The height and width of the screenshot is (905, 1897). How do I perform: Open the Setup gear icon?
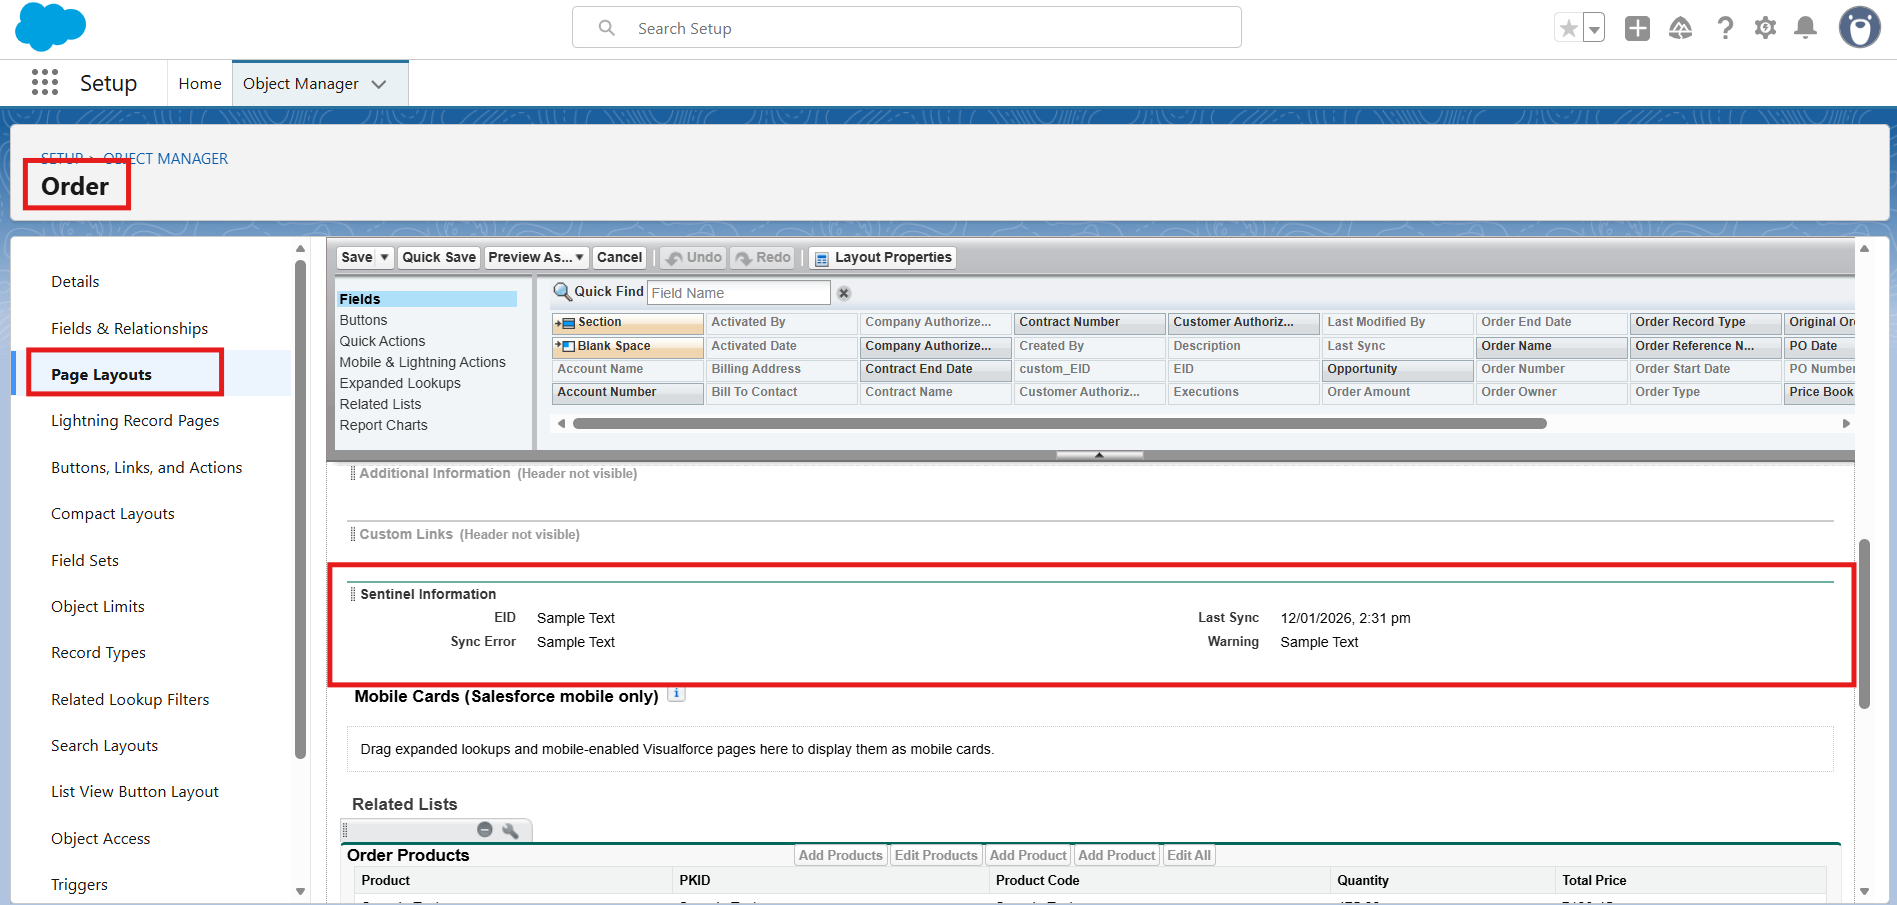coord(1765,29)
